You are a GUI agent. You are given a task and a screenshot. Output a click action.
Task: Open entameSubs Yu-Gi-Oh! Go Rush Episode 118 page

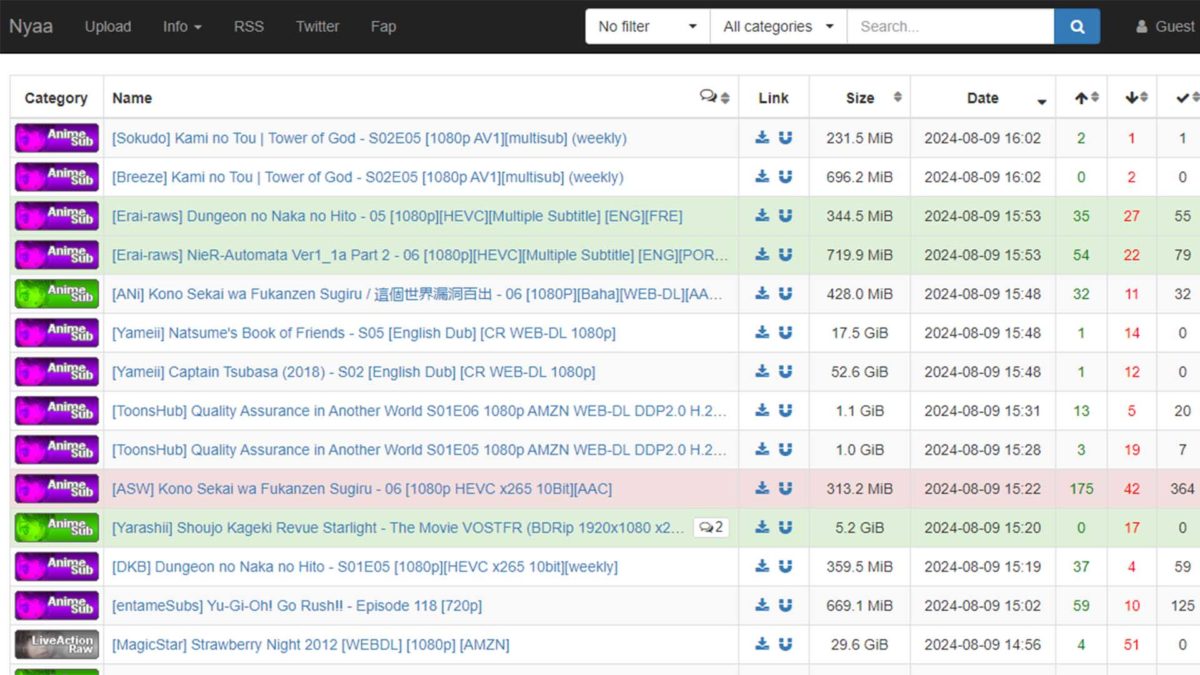click(x=297, y=606)
